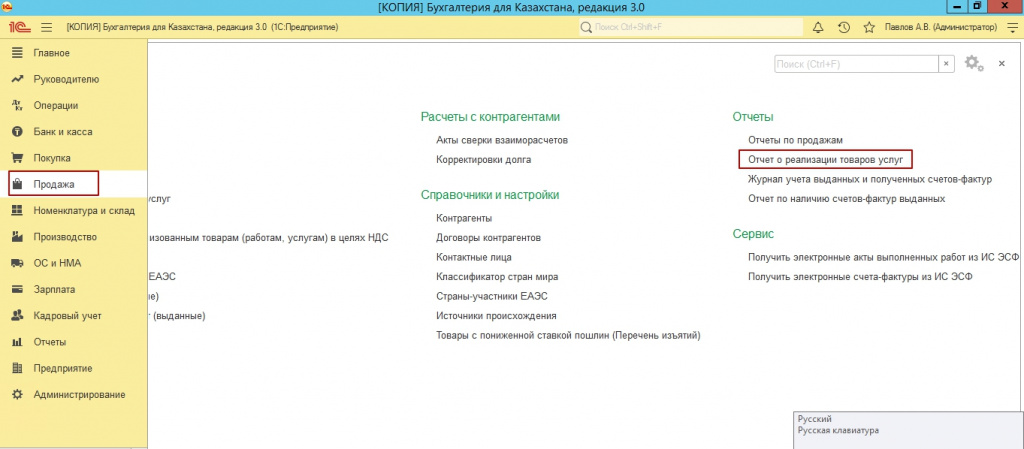The image size is (1024, 449).
Task: Click the Операции Дт/Кт icon
Action: coord(18,105)
